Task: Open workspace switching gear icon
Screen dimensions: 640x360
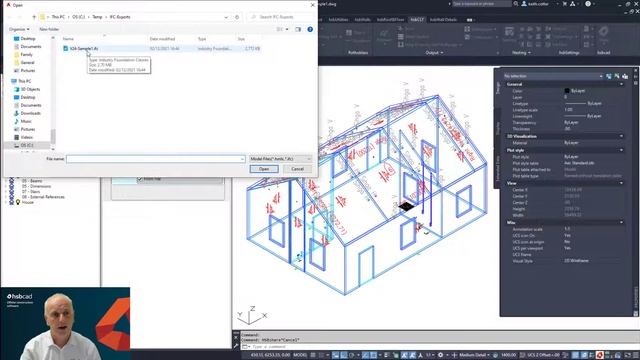Action: tap(440, 355)
